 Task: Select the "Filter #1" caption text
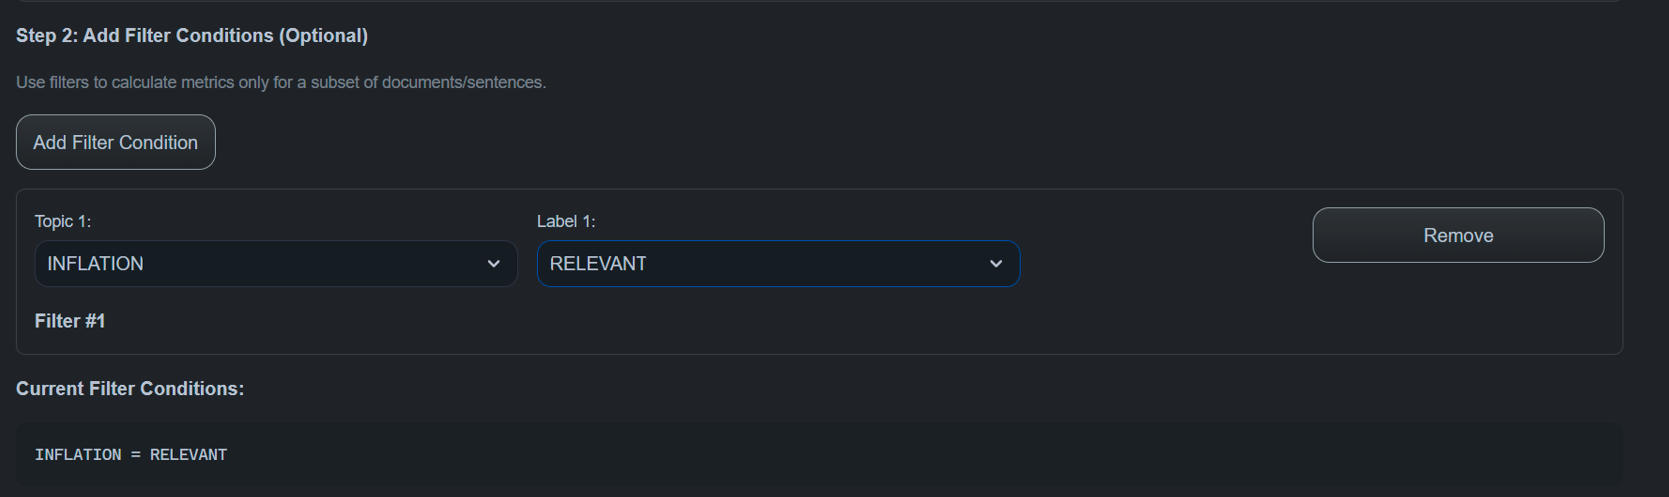[70, 321]
